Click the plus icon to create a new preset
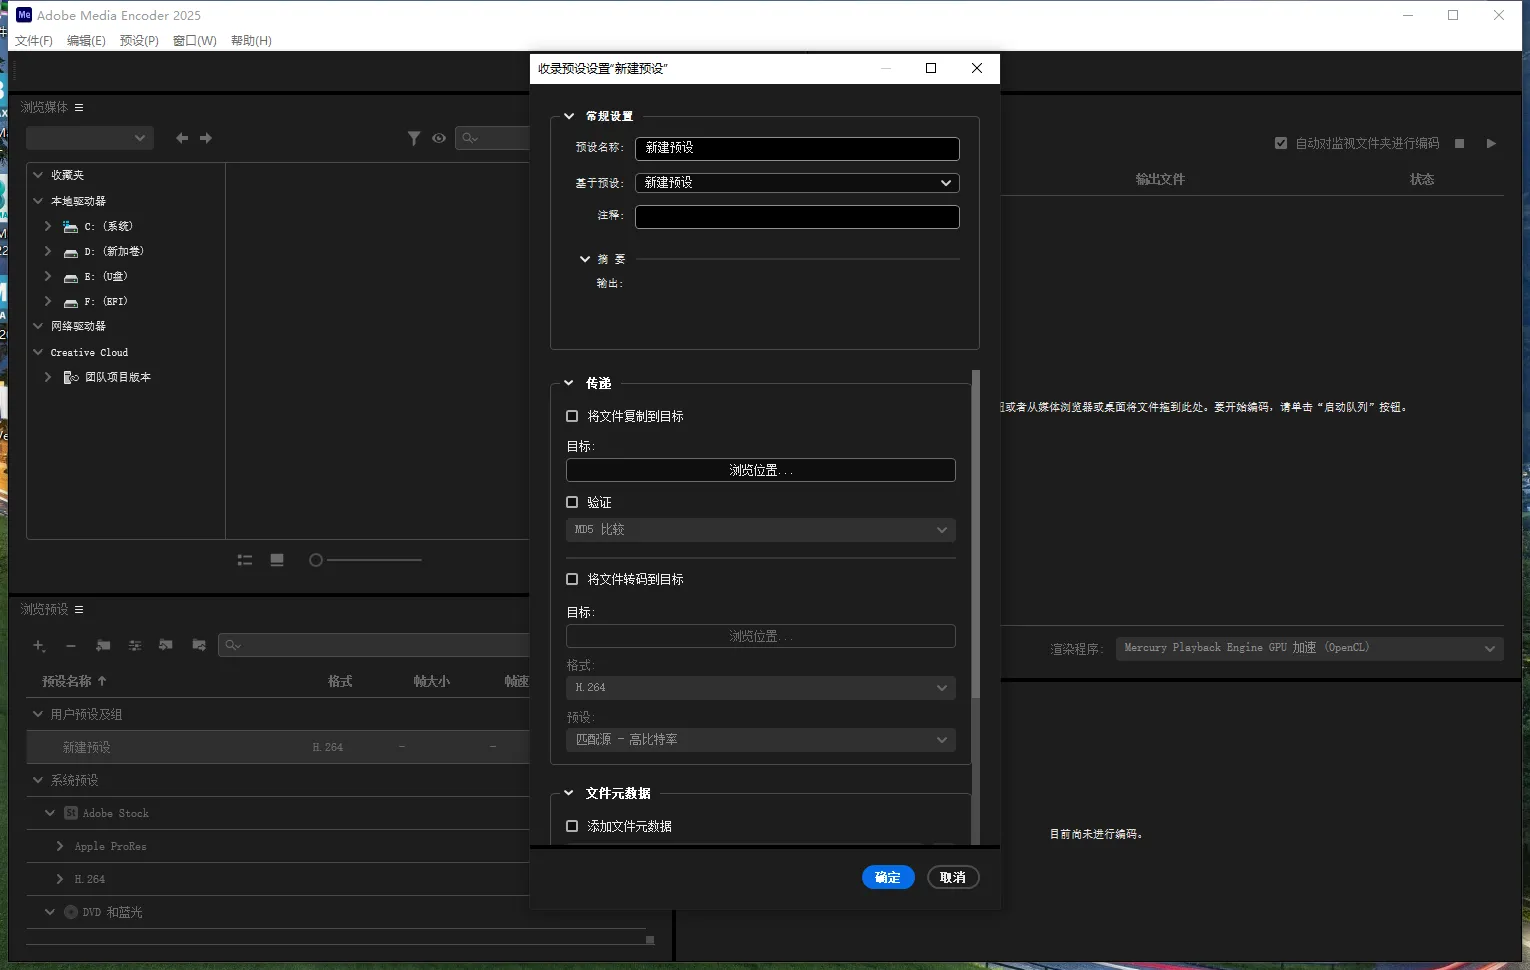 (x=39, y=646)
